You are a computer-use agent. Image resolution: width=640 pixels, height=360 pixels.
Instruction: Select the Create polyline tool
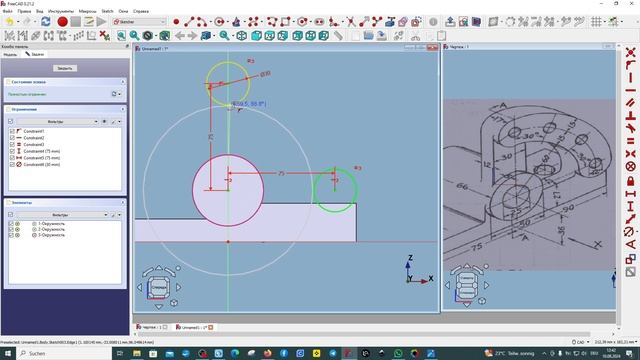pos(272,22)
